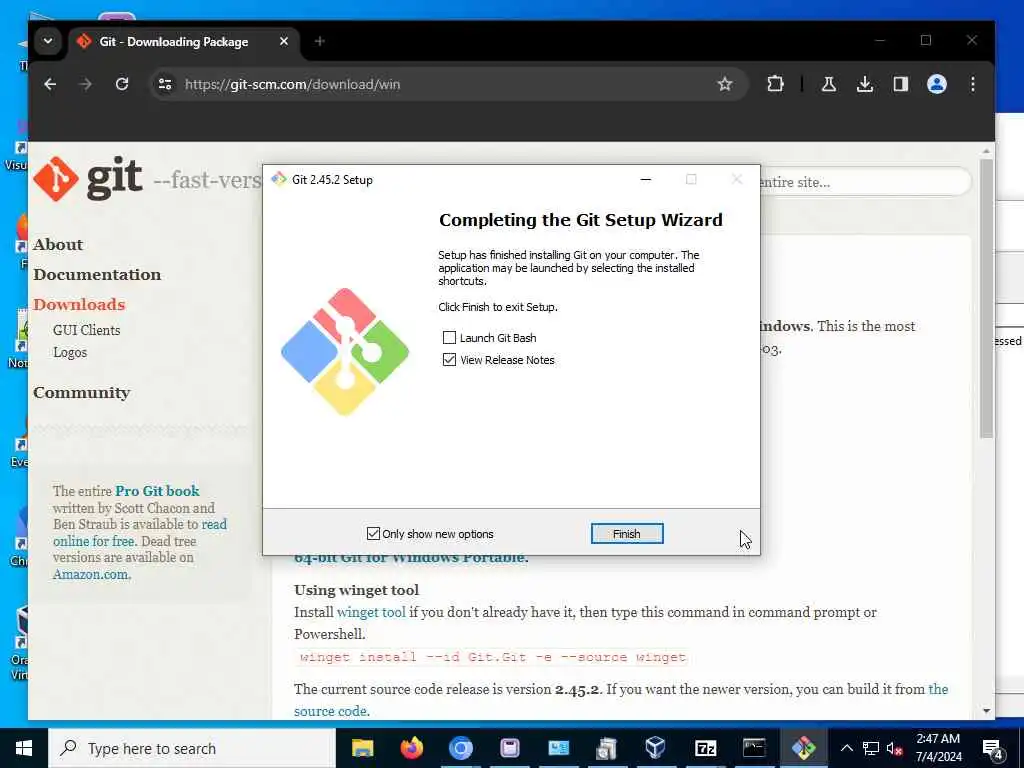Uncheck the View Release Notes checkbox

pyautogui.click(x=449, y=360)
